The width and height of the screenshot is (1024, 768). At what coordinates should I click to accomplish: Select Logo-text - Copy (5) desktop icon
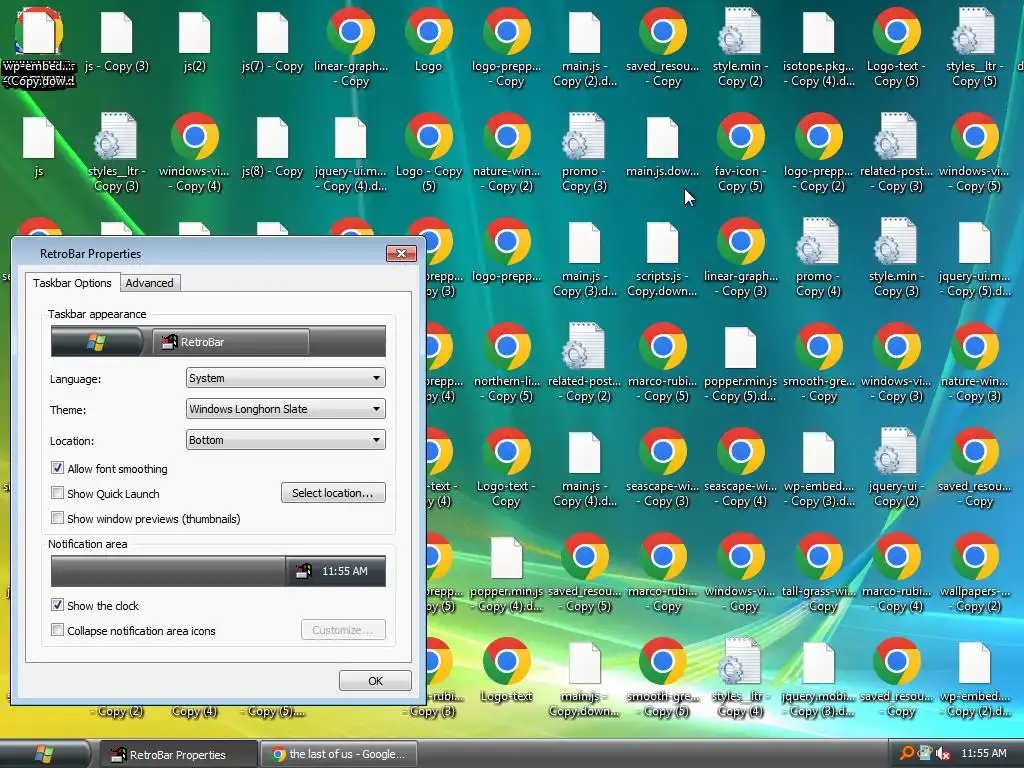897,47
